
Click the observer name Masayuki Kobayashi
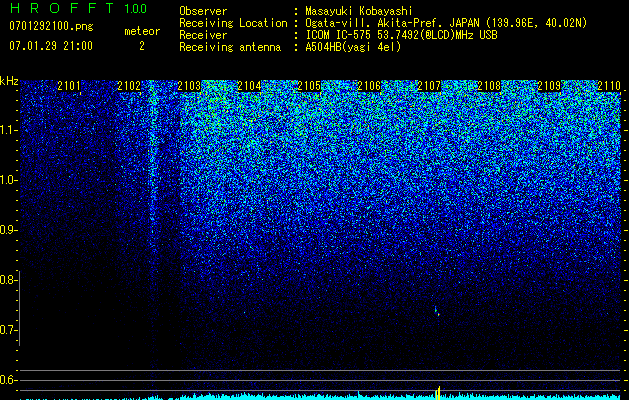(x=359, y=12)
